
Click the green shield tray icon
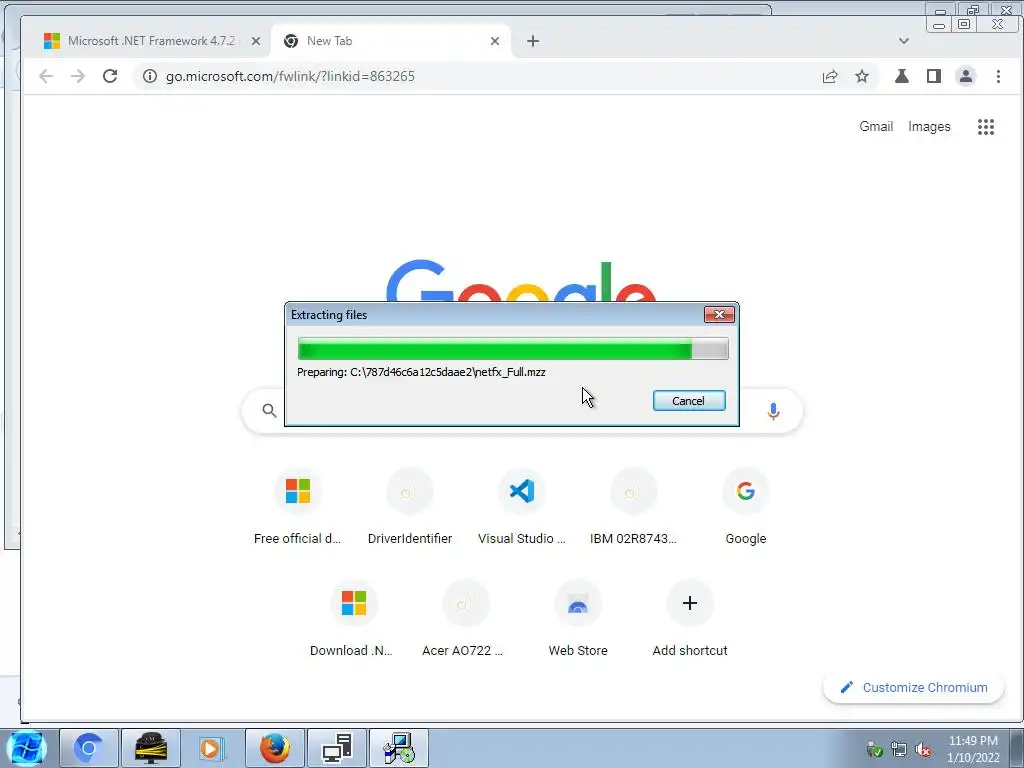coord(874,750)
